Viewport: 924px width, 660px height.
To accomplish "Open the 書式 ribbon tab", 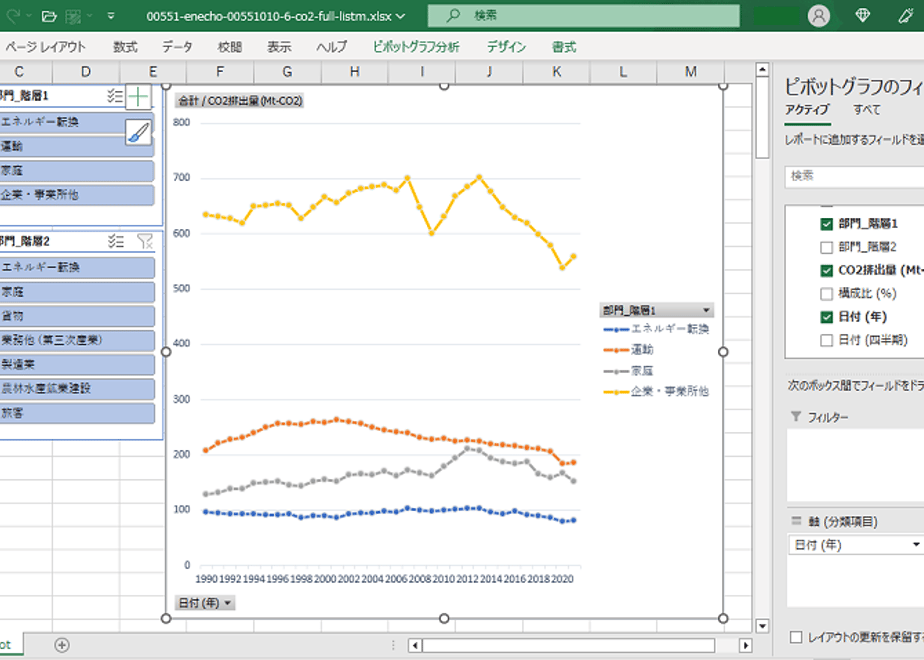I will (563, 47).
